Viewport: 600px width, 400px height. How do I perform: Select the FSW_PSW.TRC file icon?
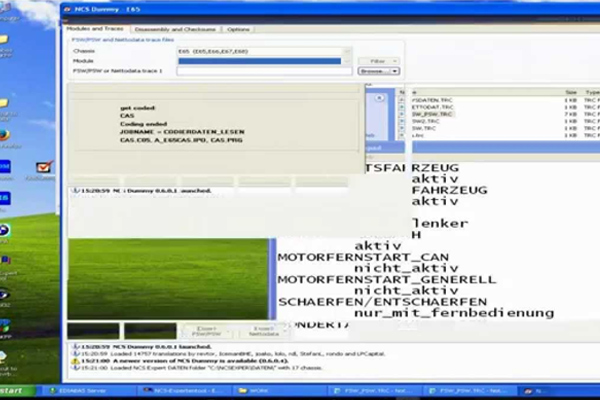click(403, 115)
